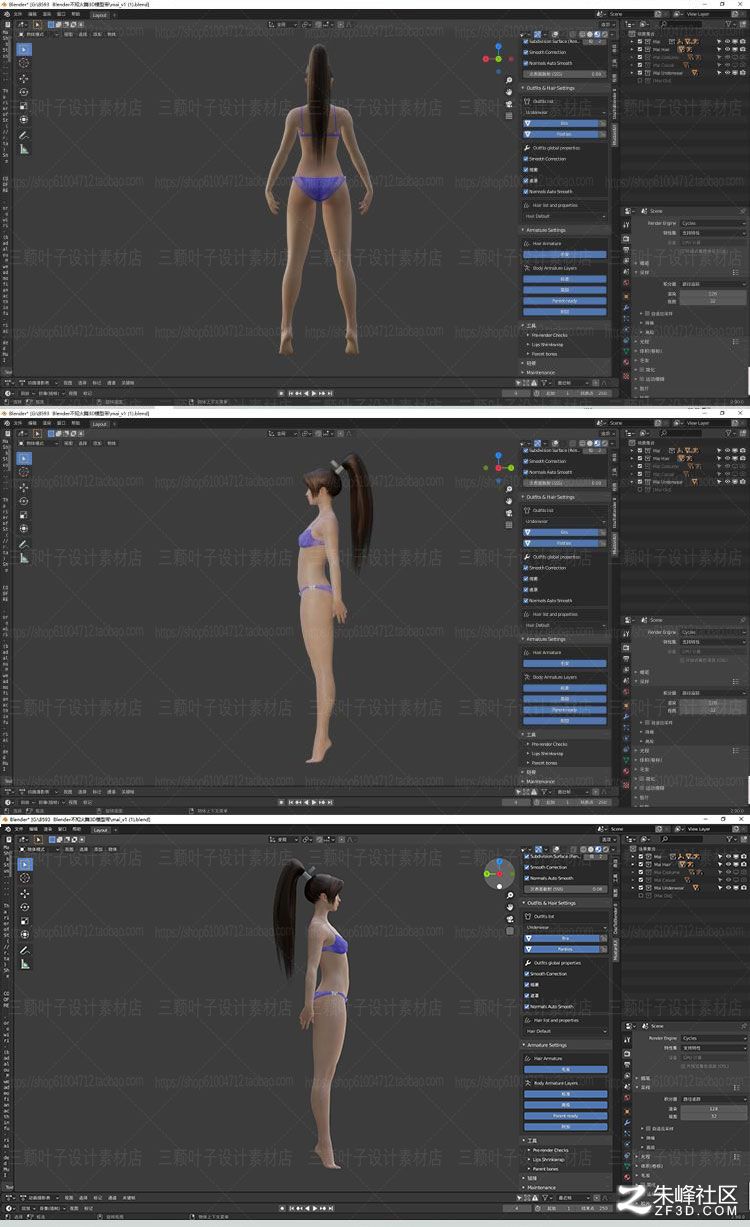Choose the Move tool in bottom screenshot
The image size is (750, 1227).
pos(24,893)
